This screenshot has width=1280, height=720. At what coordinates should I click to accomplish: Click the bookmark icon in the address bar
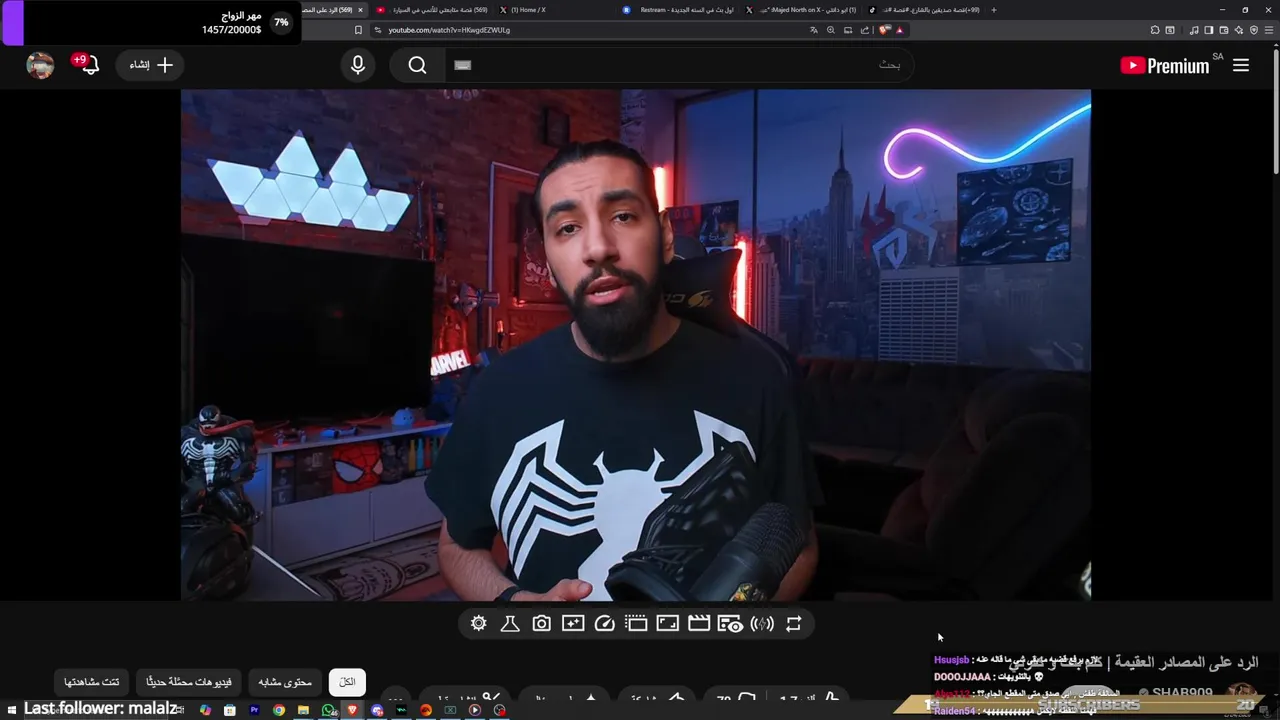point(358,30)
